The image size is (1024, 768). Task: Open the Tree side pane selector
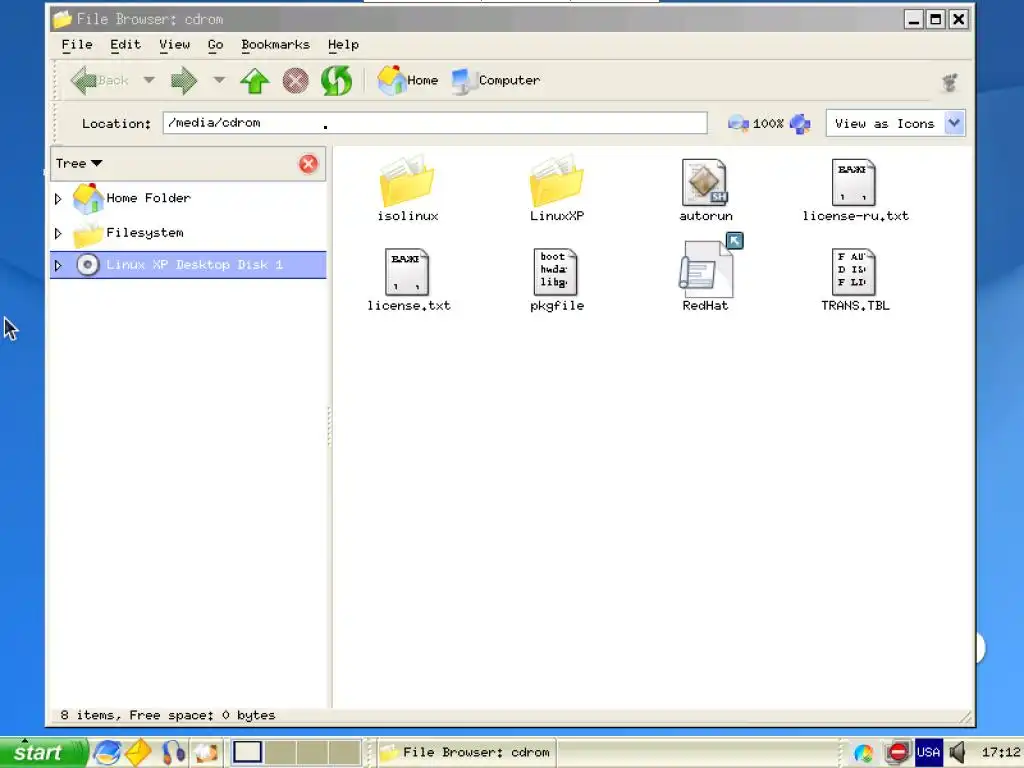(79, 163)
